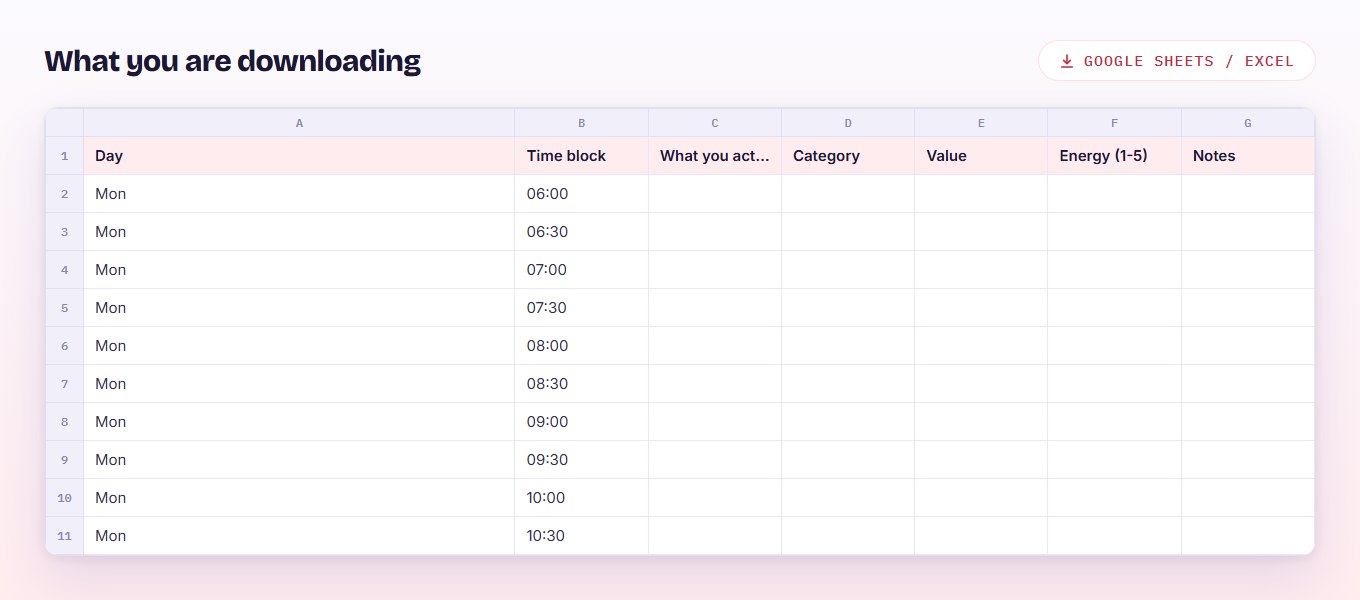Click the empty Notes cell in the 06:00 row
Screen dimensions: 1360x600
pos(1248,194)
